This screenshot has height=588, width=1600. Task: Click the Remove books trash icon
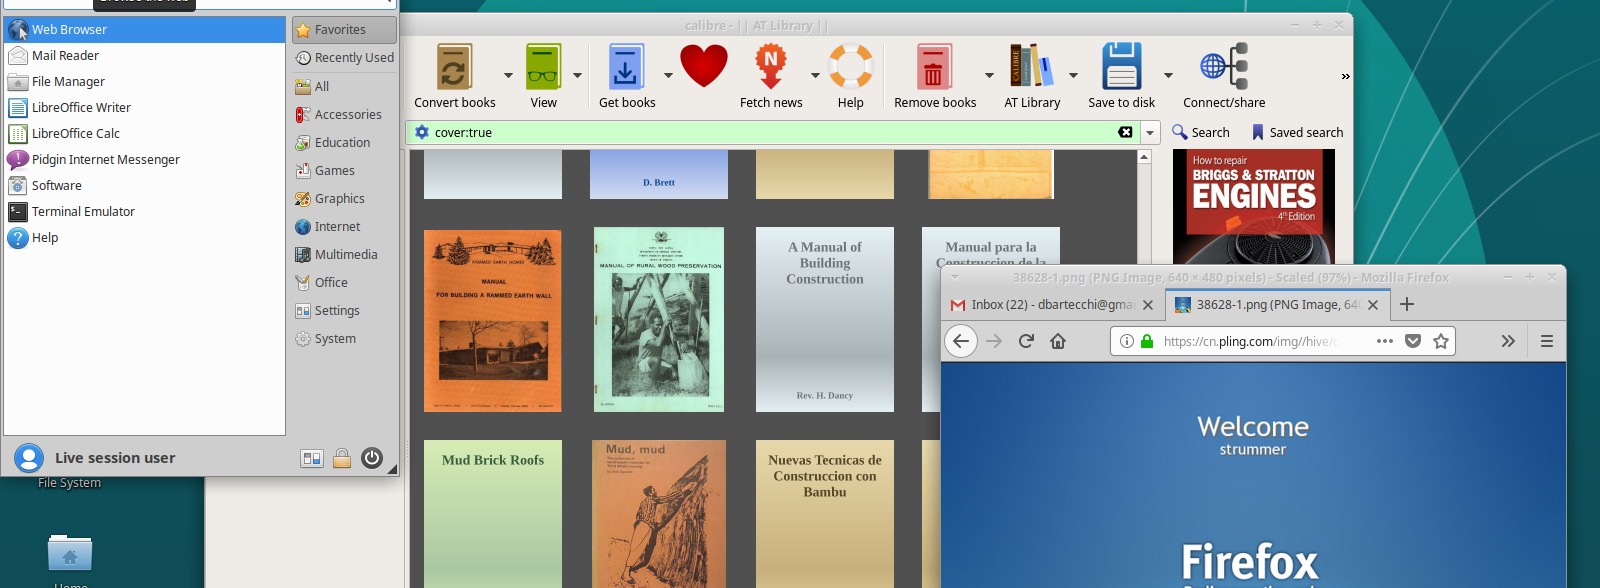[934, 67]
